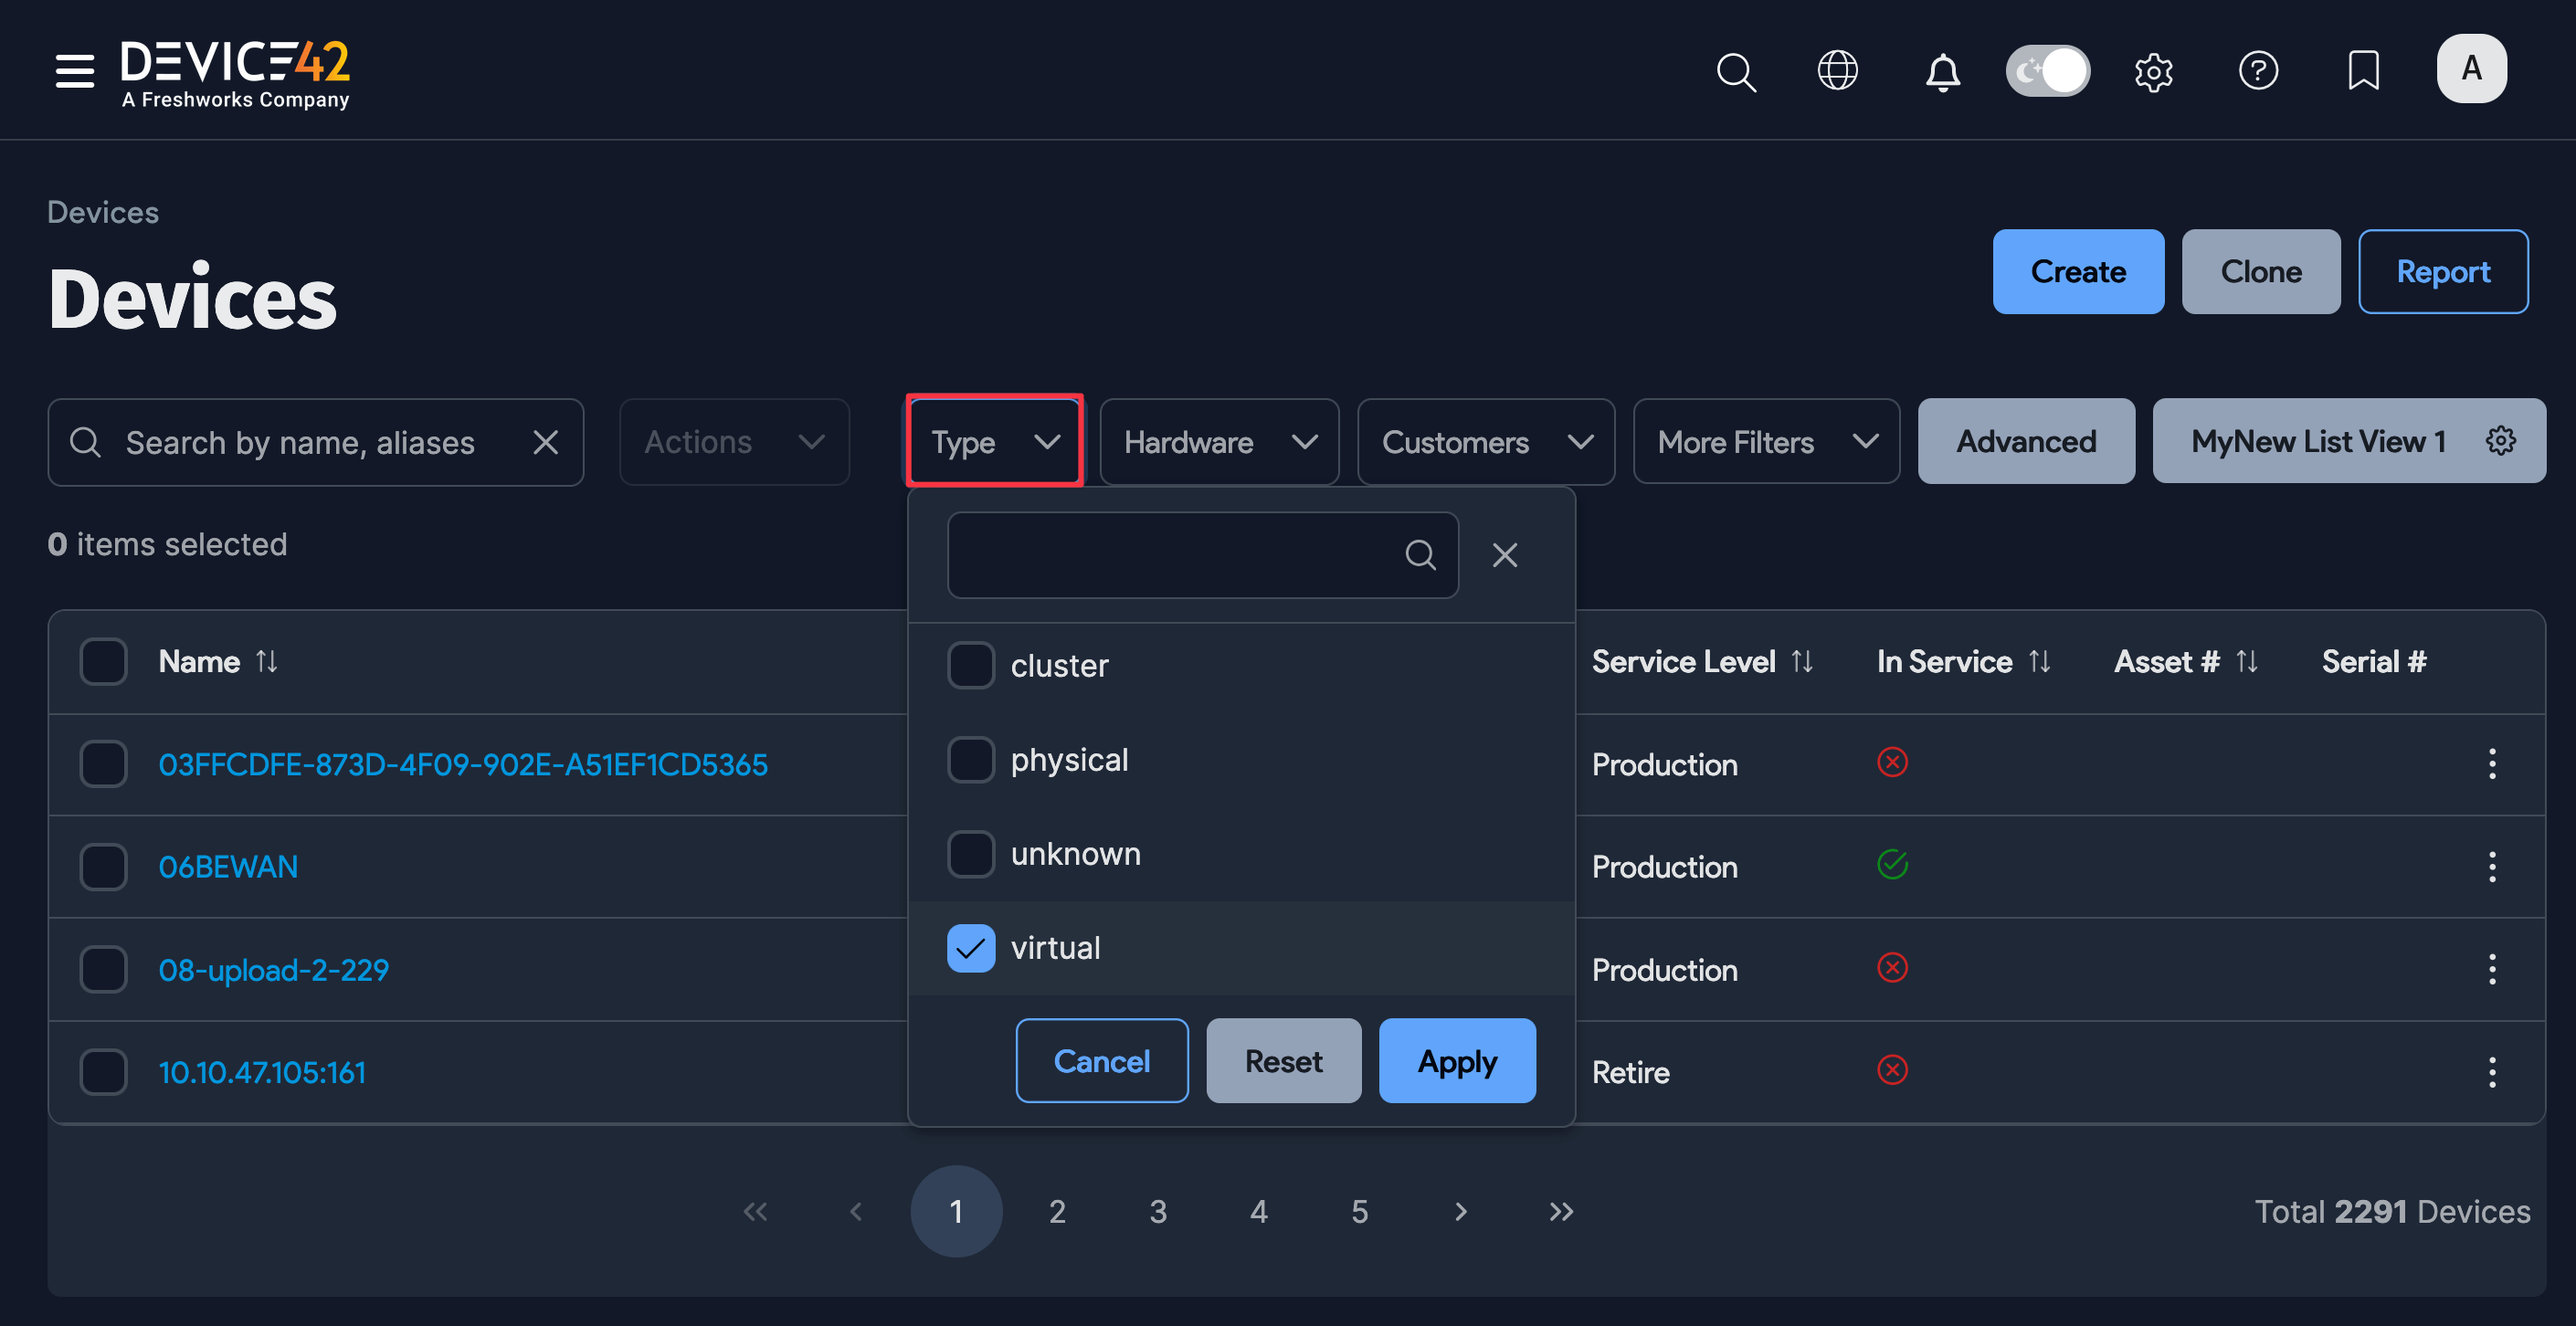Check the physical type checkbox
Viewport: 2576px width, 1326px height.
pyautogui.click(x=970, y=760)
